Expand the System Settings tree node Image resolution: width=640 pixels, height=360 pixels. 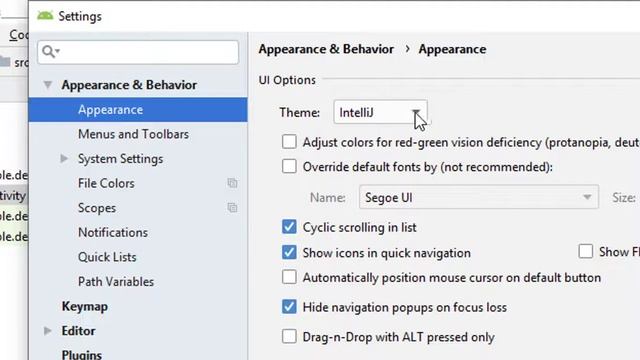coord(64,158)
